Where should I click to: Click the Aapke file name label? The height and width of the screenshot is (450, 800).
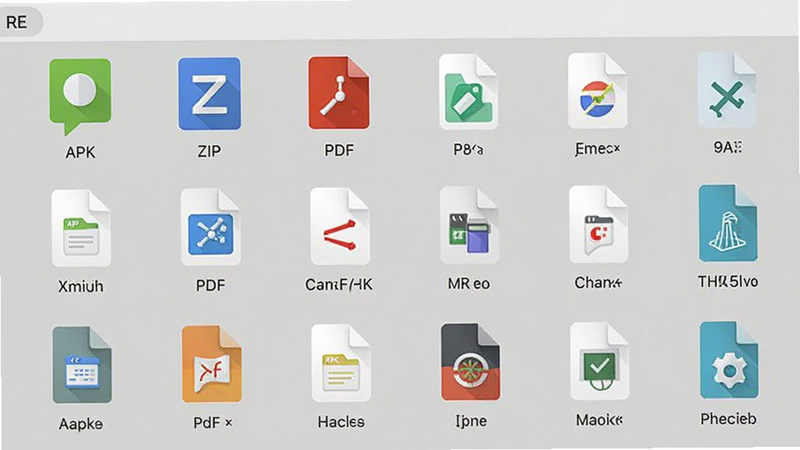(81, 424)
